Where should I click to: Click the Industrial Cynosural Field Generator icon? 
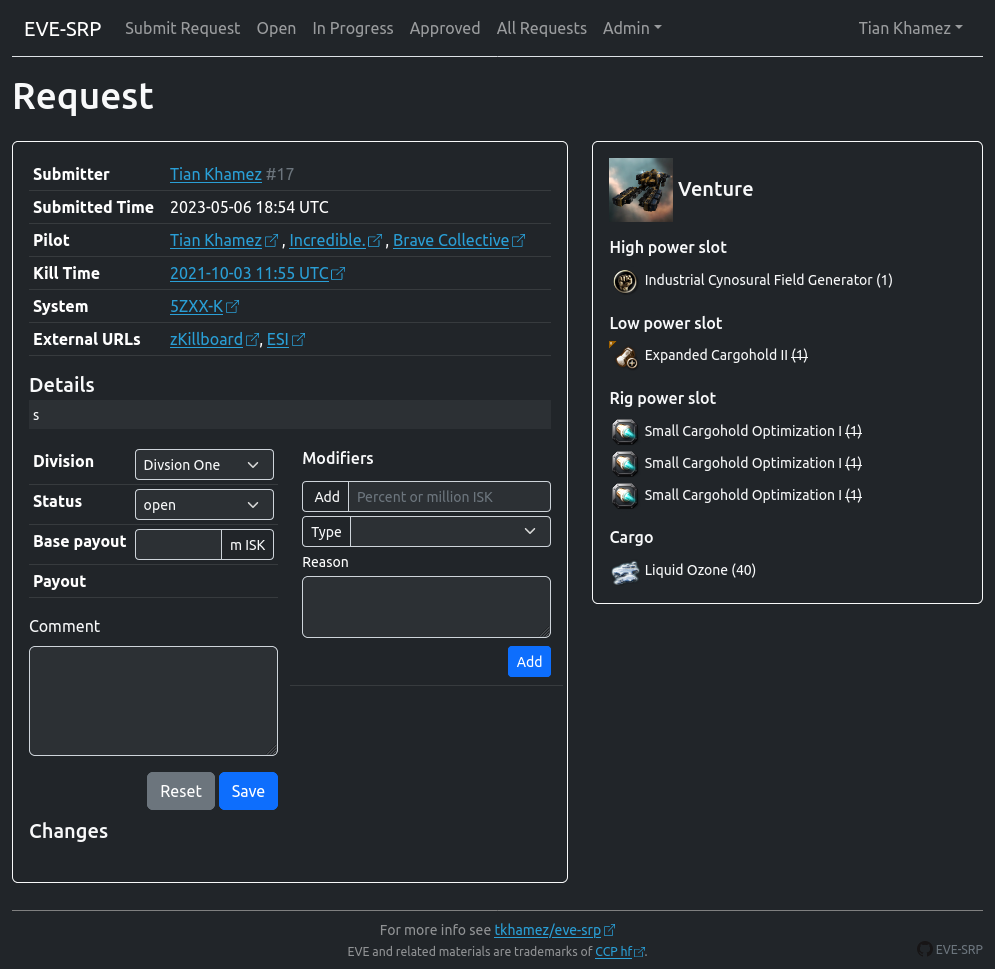coord(624,280)
